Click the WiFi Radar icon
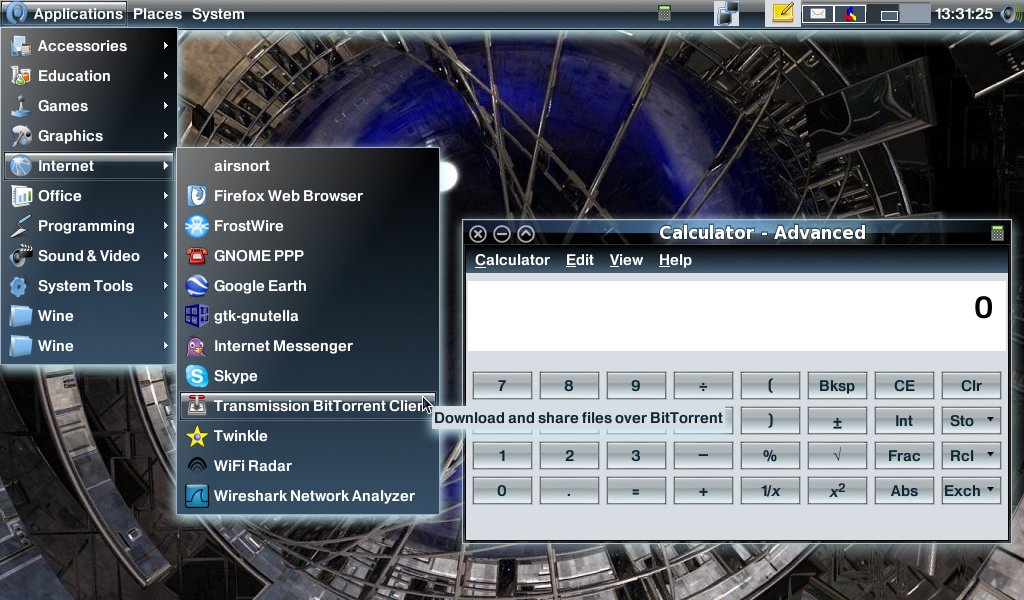1024x600 pixels. (x=197, y=465)
